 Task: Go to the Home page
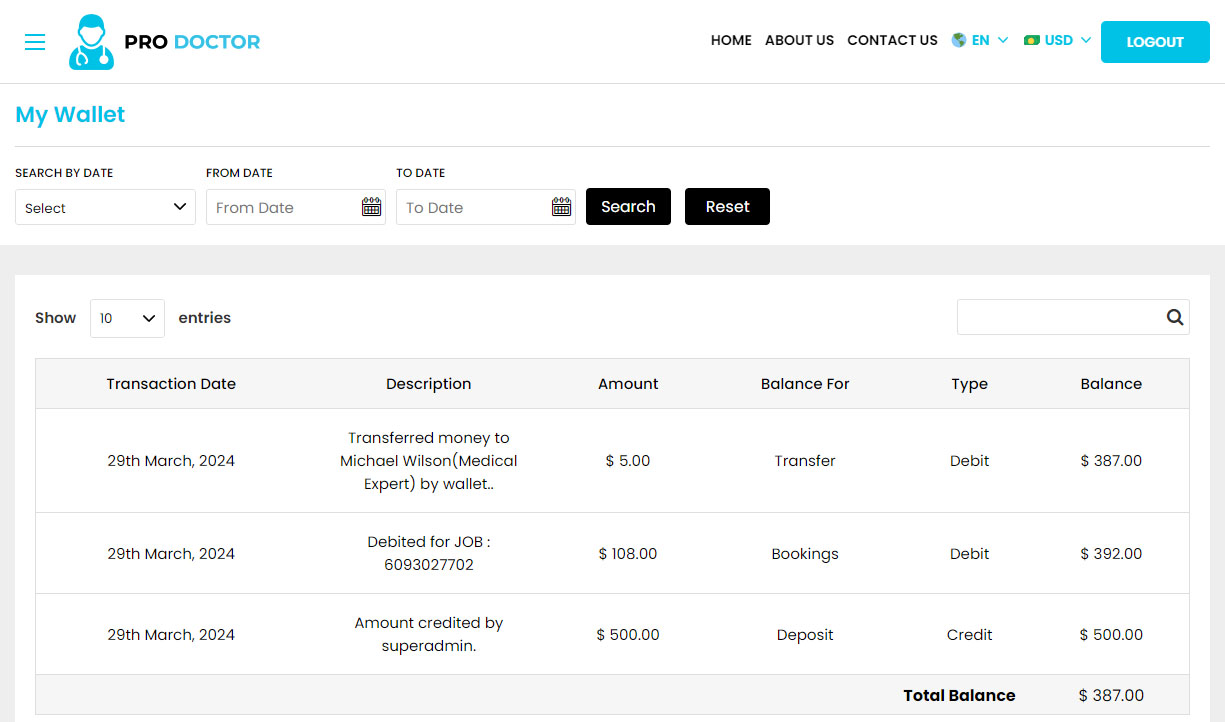(731, 41)
